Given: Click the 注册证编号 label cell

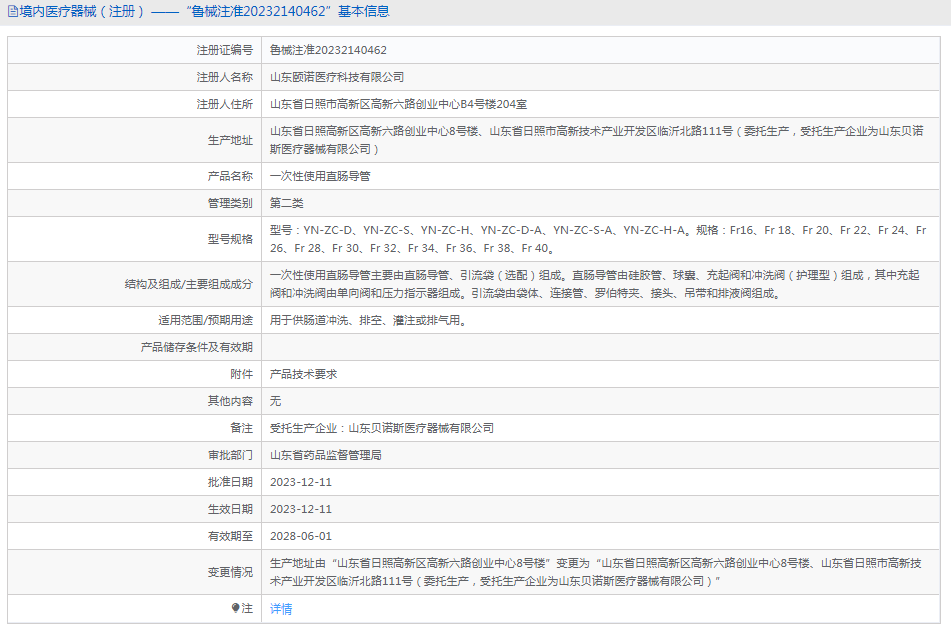Looking at the screenshot, I should pyautogui.click(x=224, y=50).
